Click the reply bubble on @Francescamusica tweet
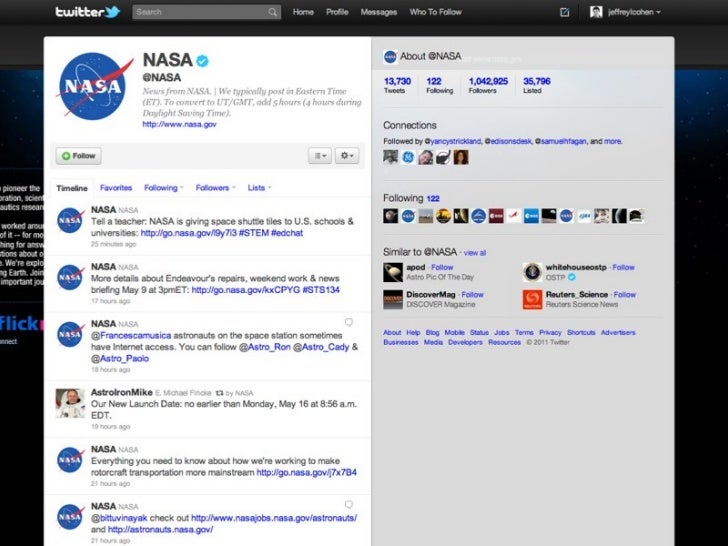 coord(349,322)
